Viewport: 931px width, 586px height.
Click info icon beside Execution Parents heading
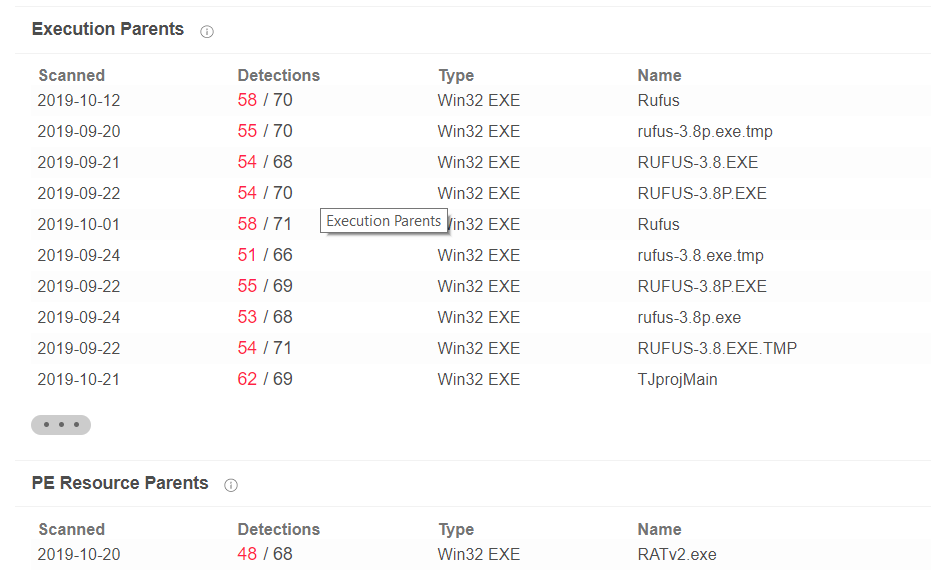(207, 31)
